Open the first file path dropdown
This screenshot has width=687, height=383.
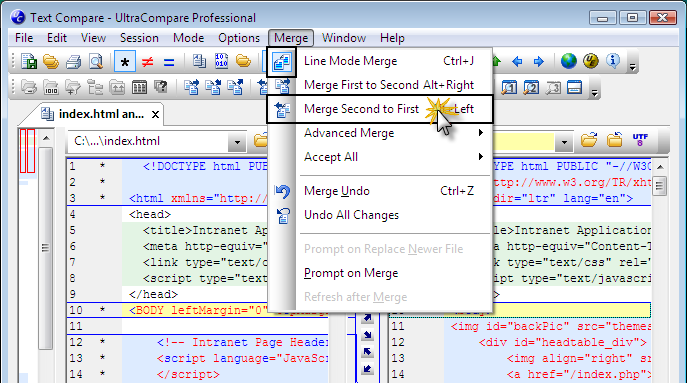pyautogui.click(x=237, y=142)
